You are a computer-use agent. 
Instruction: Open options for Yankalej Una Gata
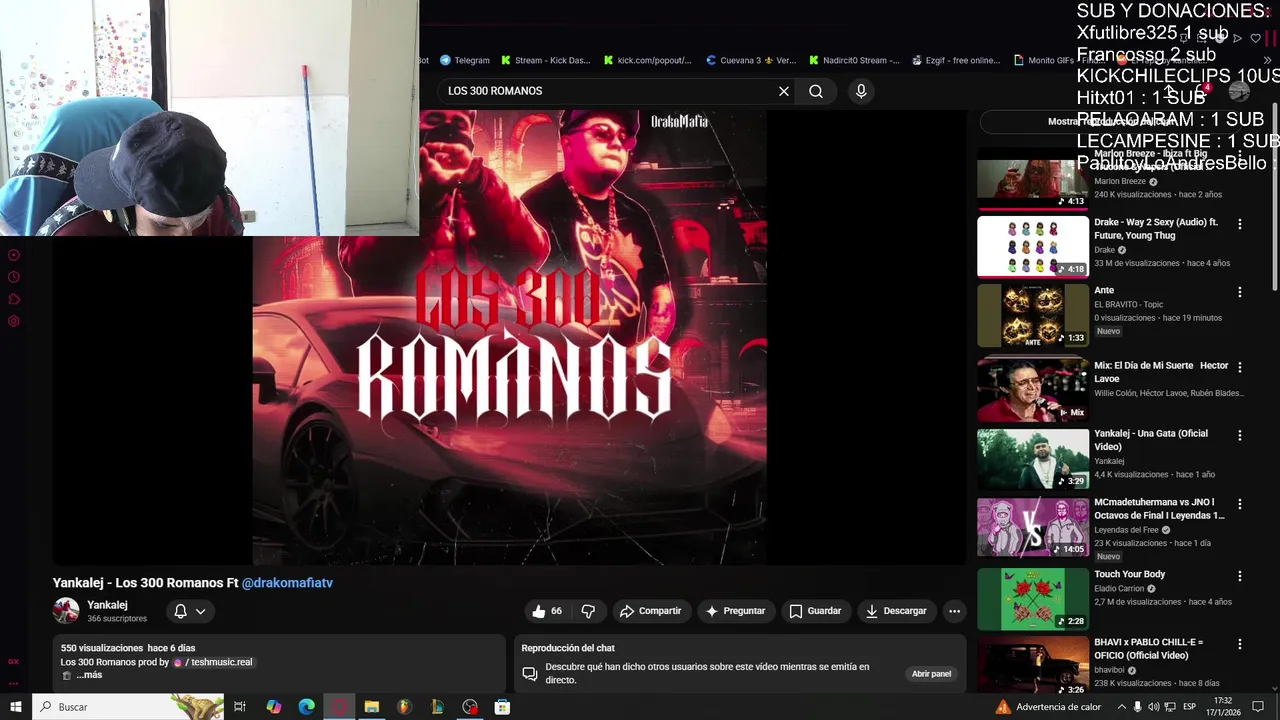coord(1240,435)
